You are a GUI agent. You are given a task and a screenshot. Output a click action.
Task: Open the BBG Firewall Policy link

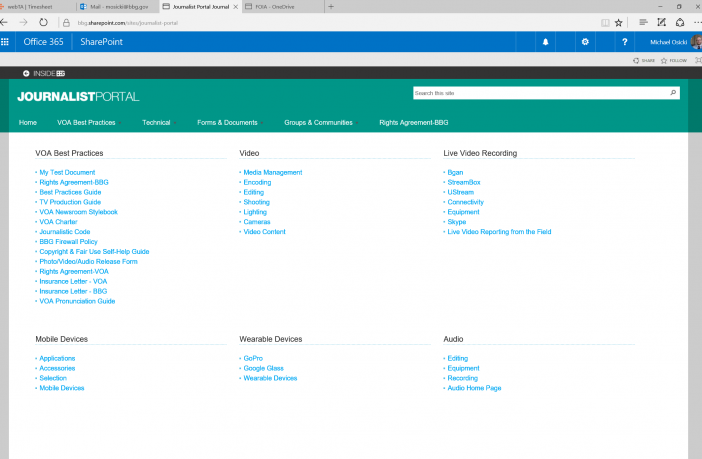pos(68,241)
